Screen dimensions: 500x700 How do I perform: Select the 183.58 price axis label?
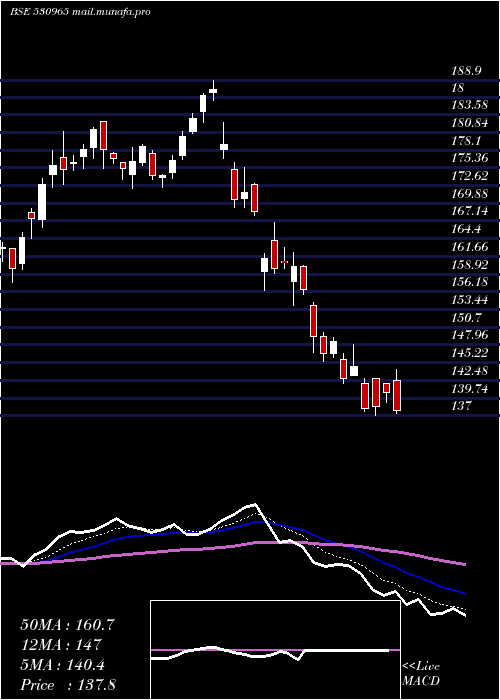[470, 105]
